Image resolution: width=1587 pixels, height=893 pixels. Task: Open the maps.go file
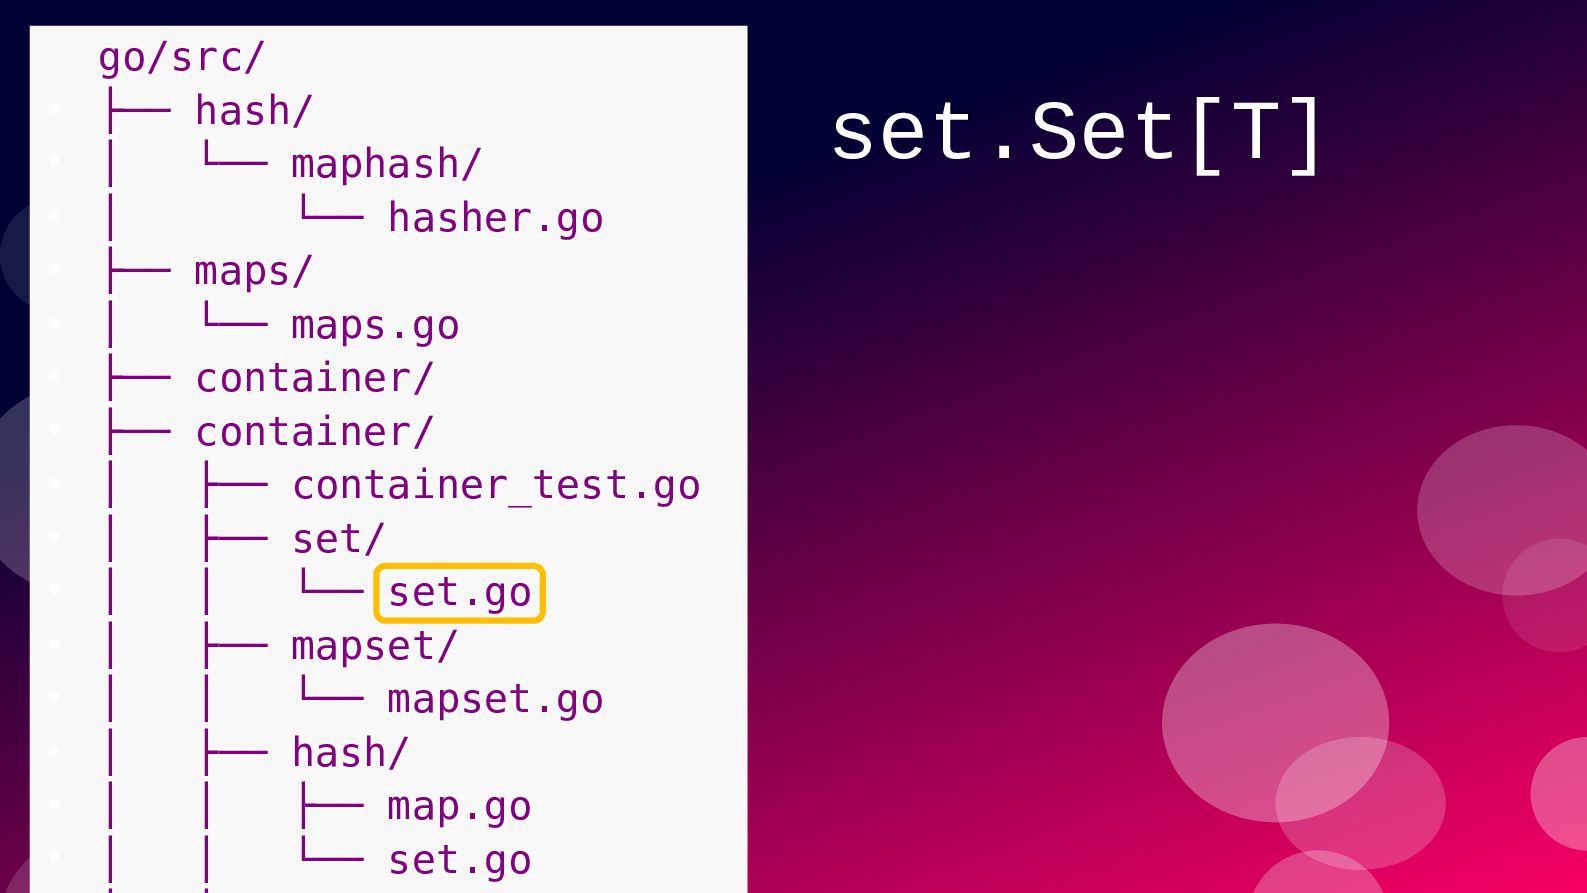click(375, 325)
